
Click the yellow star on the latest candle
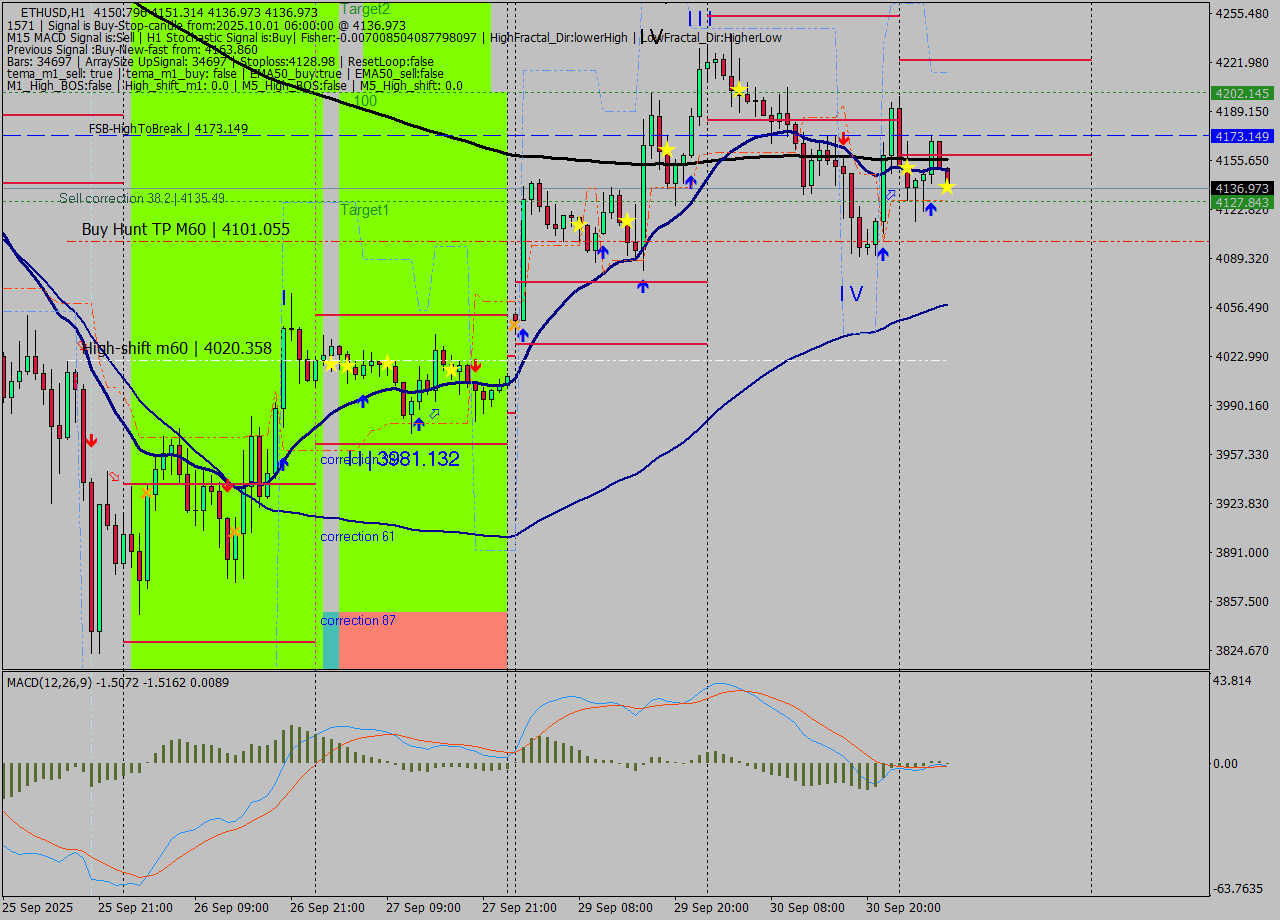(x=946, y=186)
